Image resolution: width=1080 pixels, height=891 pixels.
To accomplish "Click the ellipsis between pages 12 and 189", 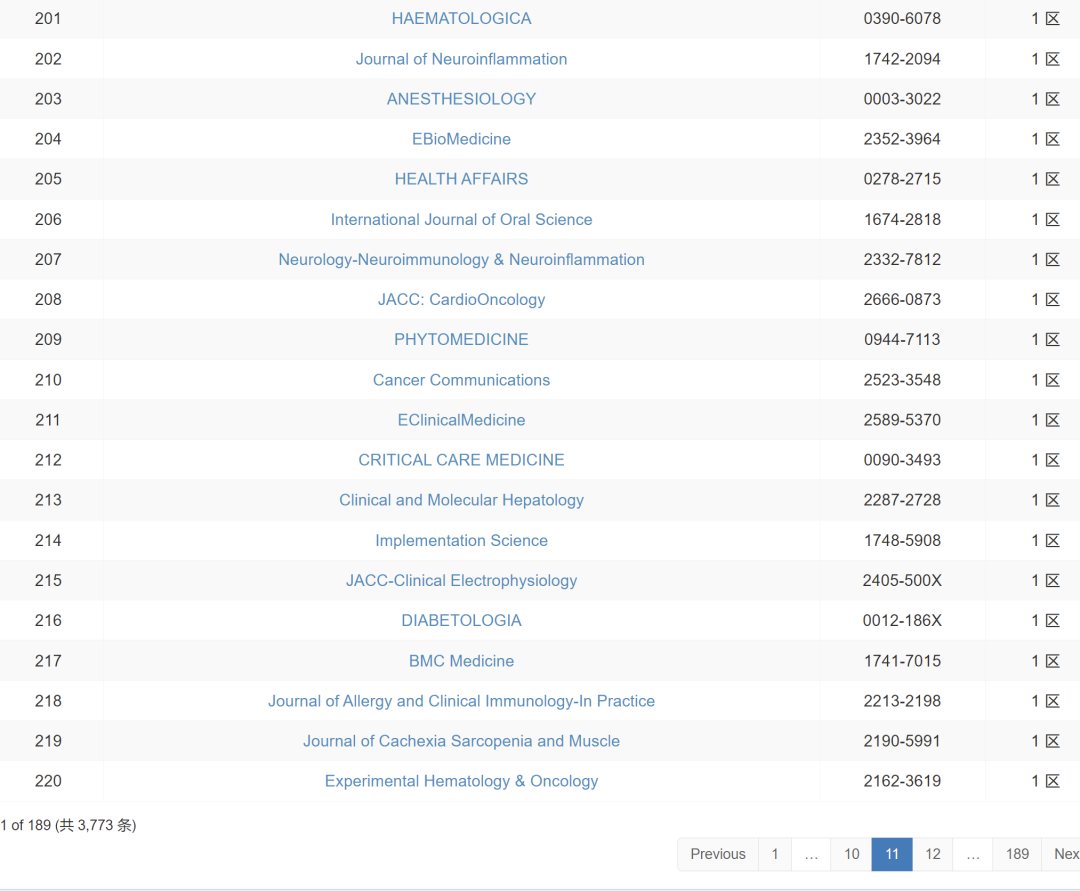I will pos(973,854).
